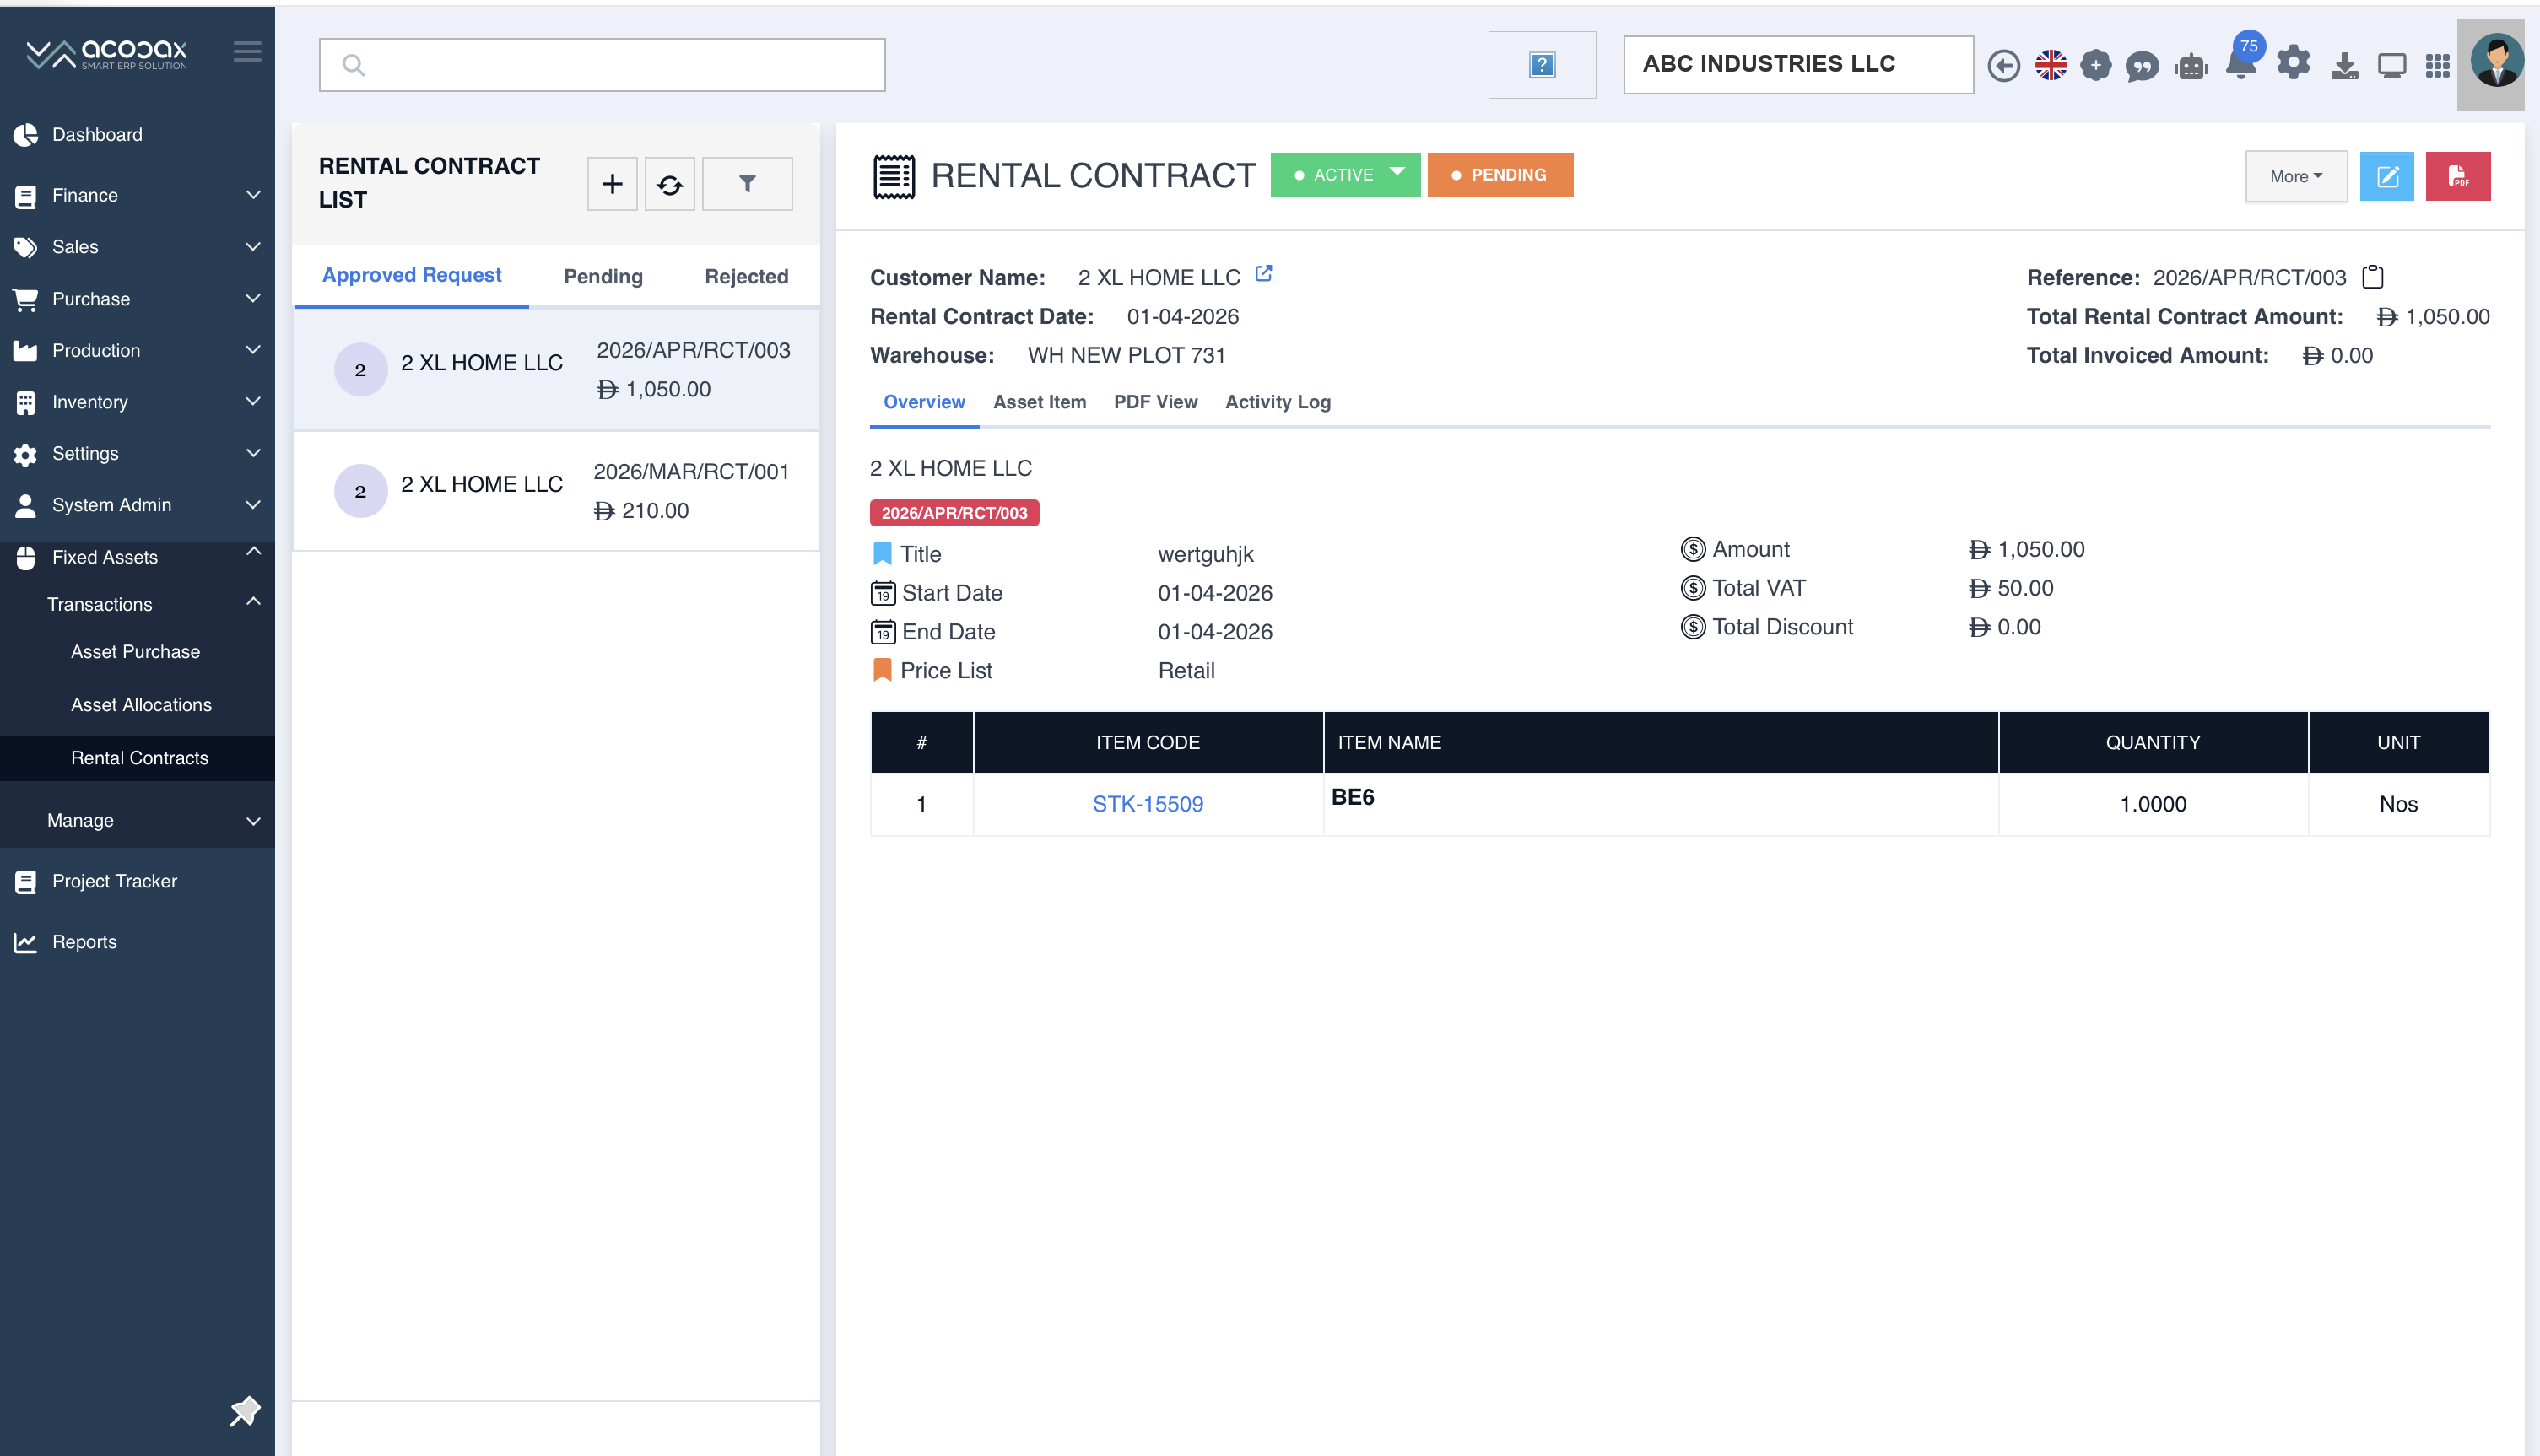Open item code STK-15509 link

point(1147,804)
